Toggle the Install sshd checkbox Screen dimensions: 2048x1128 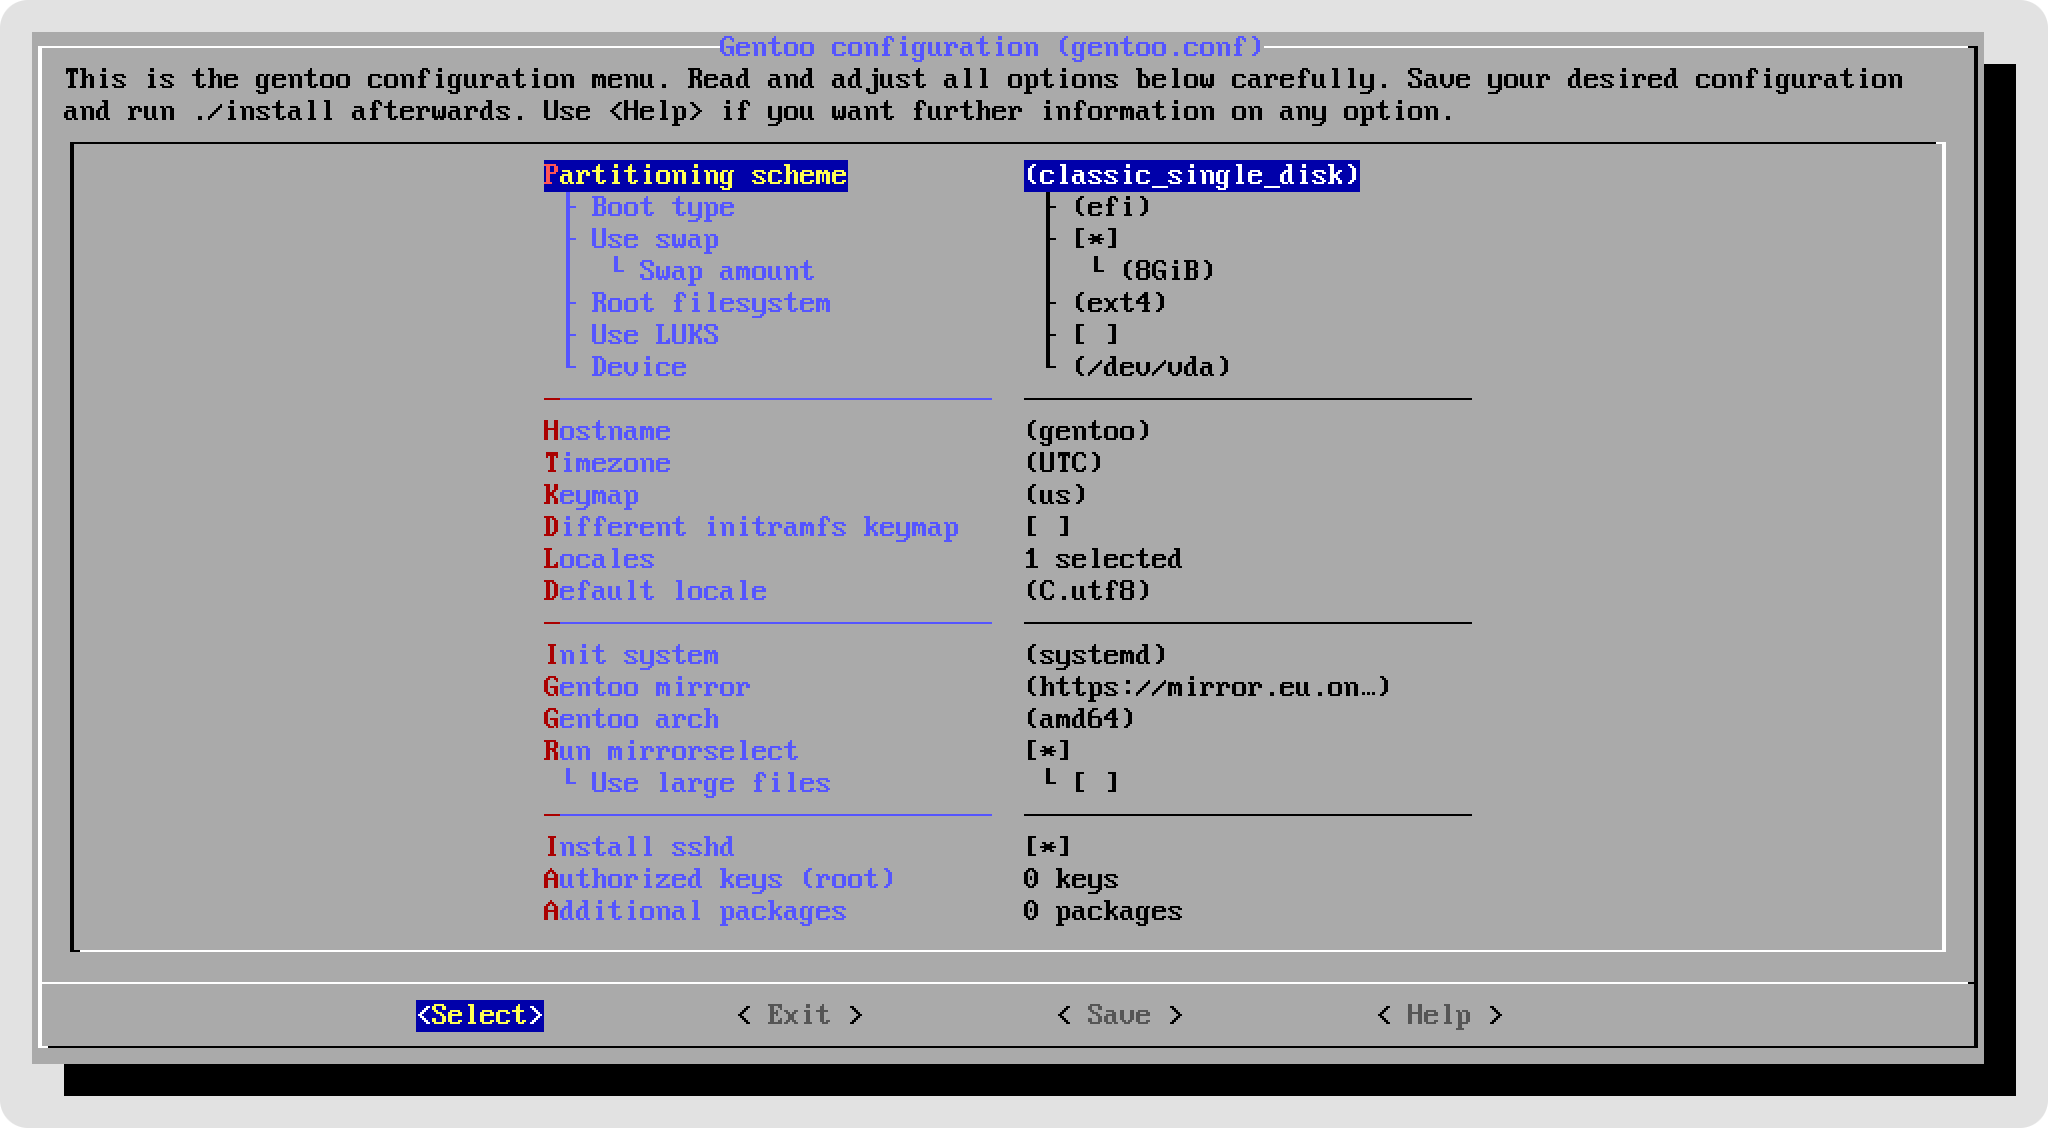click(1047, 847)
